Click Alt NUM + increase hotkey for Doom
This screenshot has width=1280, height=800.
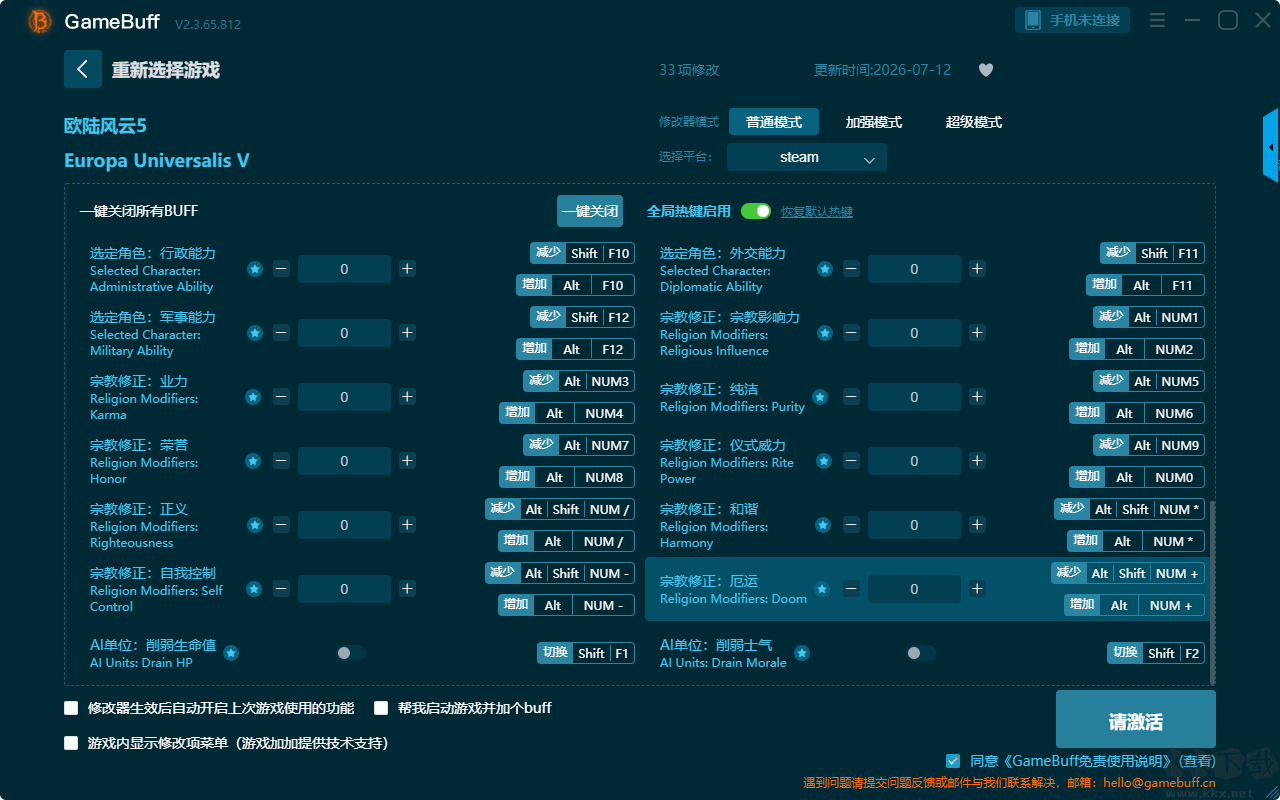(x=1134, y=605)
